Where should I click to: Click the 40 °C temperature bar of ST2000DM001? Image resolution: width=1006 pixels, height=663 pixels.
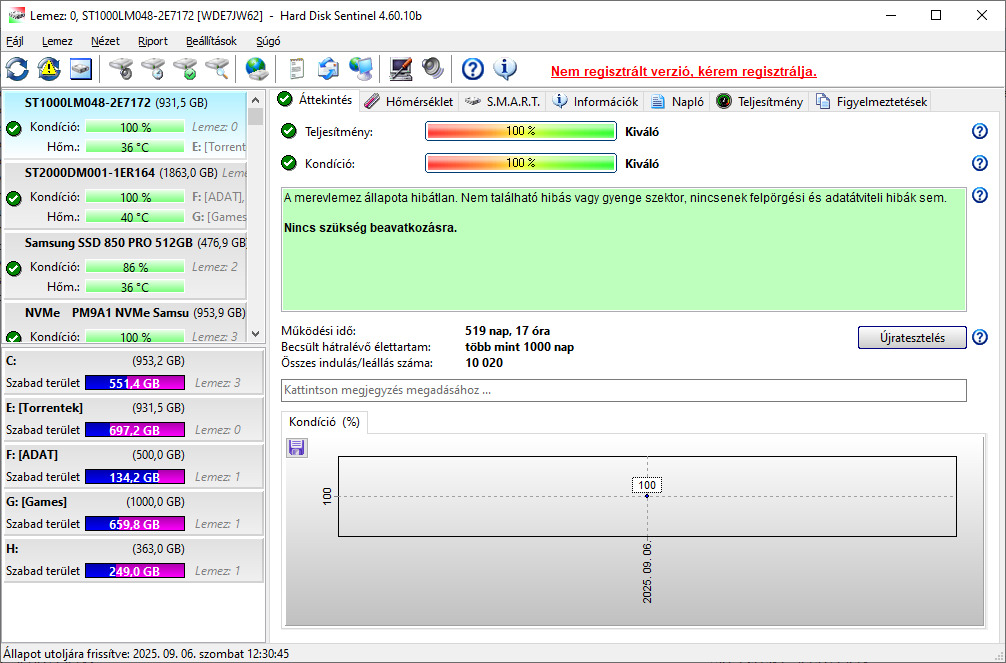click(x=135, y=217)
